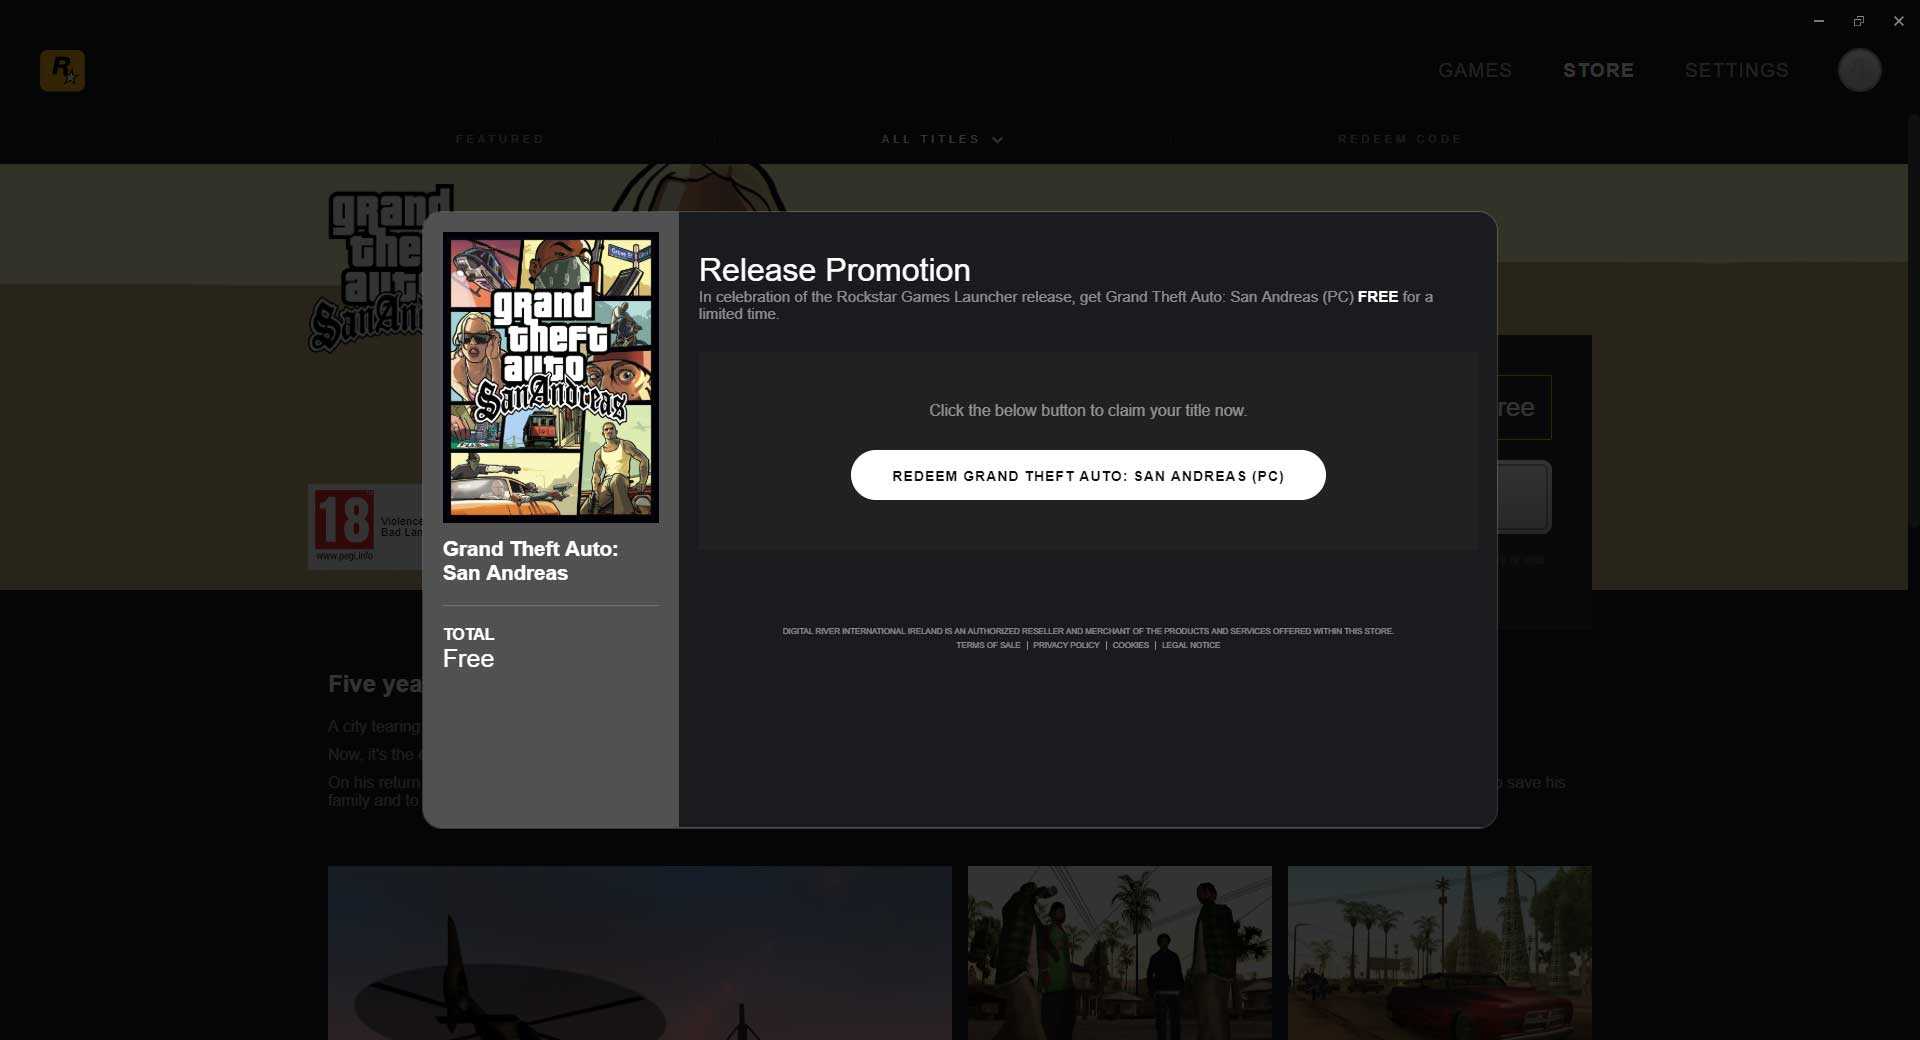Open the GAMES section
Viewport: 1920px width, 1040px height.
coord(1475,70)
